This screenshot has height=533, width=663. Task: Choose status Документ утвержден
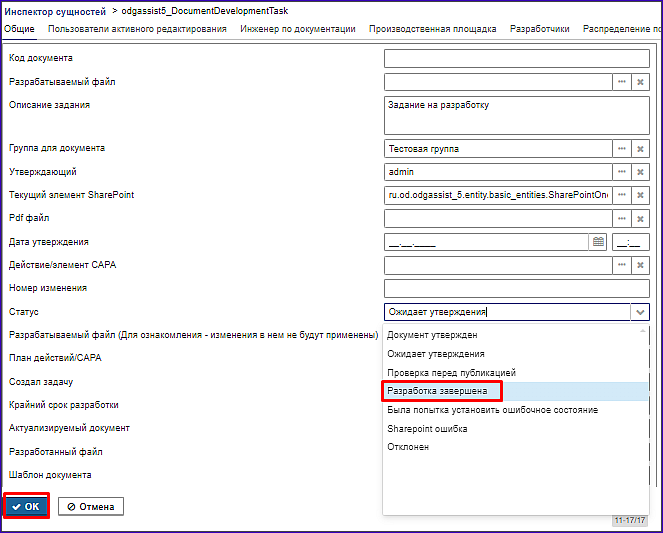coord(515,335)
